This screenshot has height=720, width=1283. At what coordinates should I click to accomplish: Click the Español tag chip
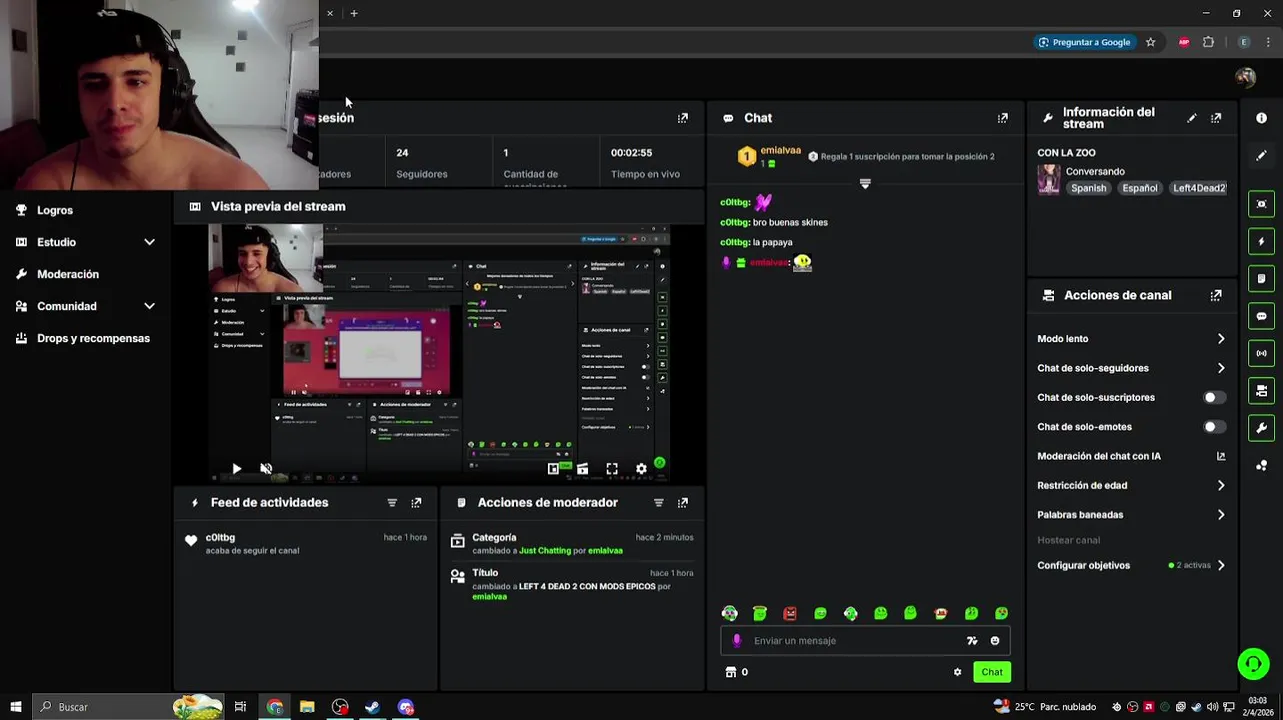1139,188
